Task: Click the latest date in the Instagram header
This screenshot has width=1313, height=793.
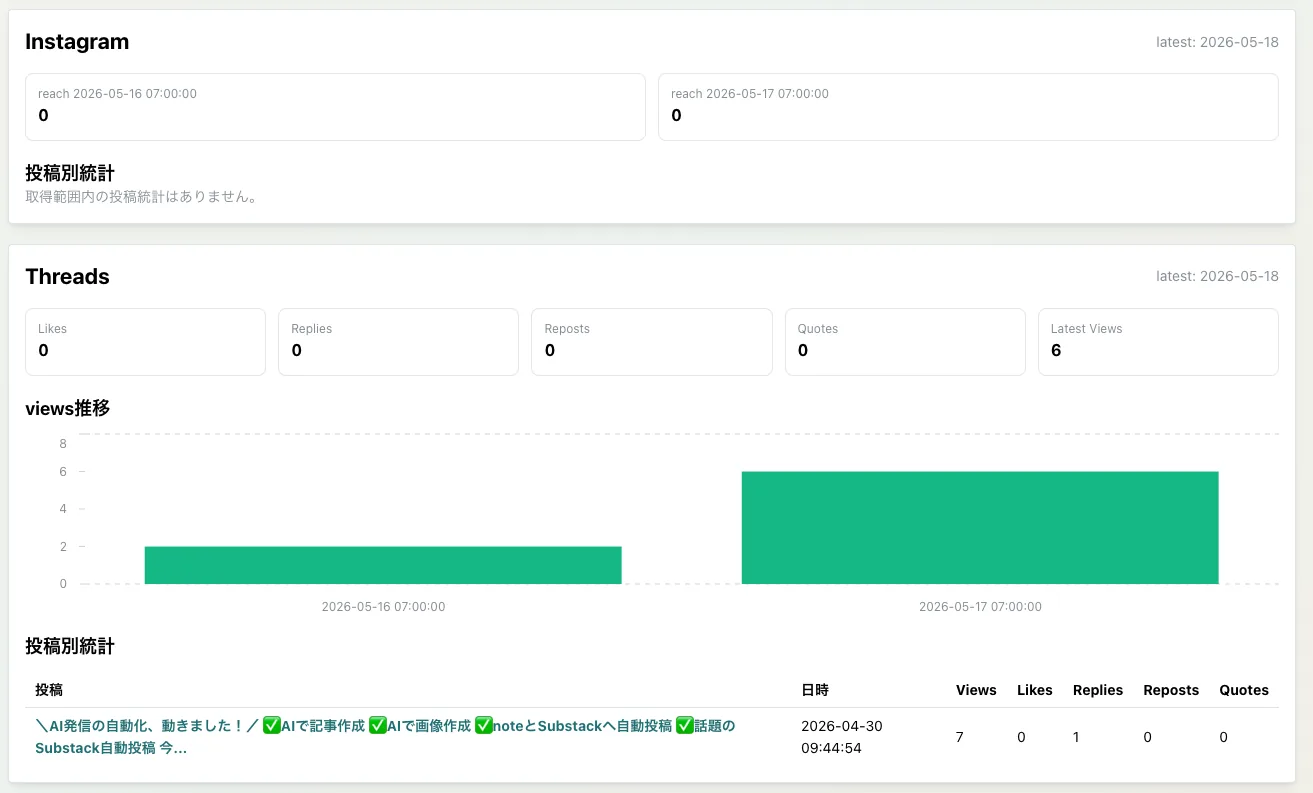Action: coord(1217,42)
